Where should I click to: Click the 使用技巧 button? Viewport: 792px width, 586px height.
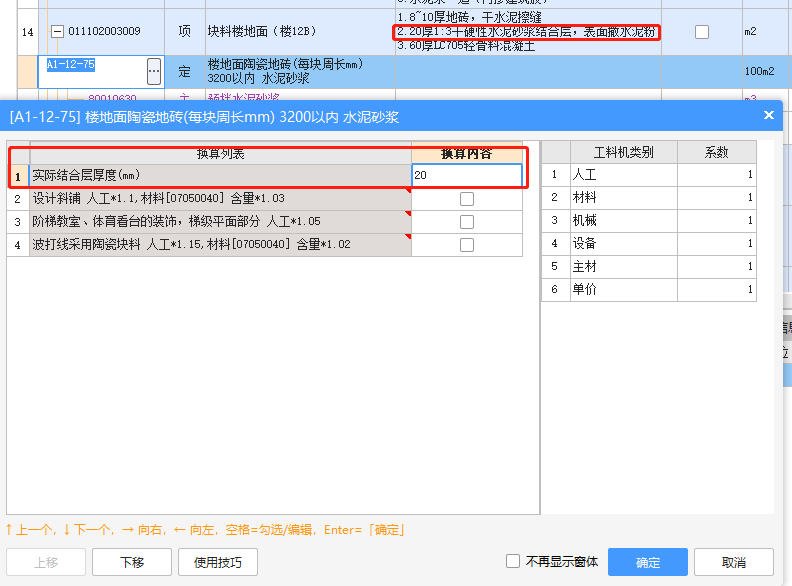(x=218, y=562)
